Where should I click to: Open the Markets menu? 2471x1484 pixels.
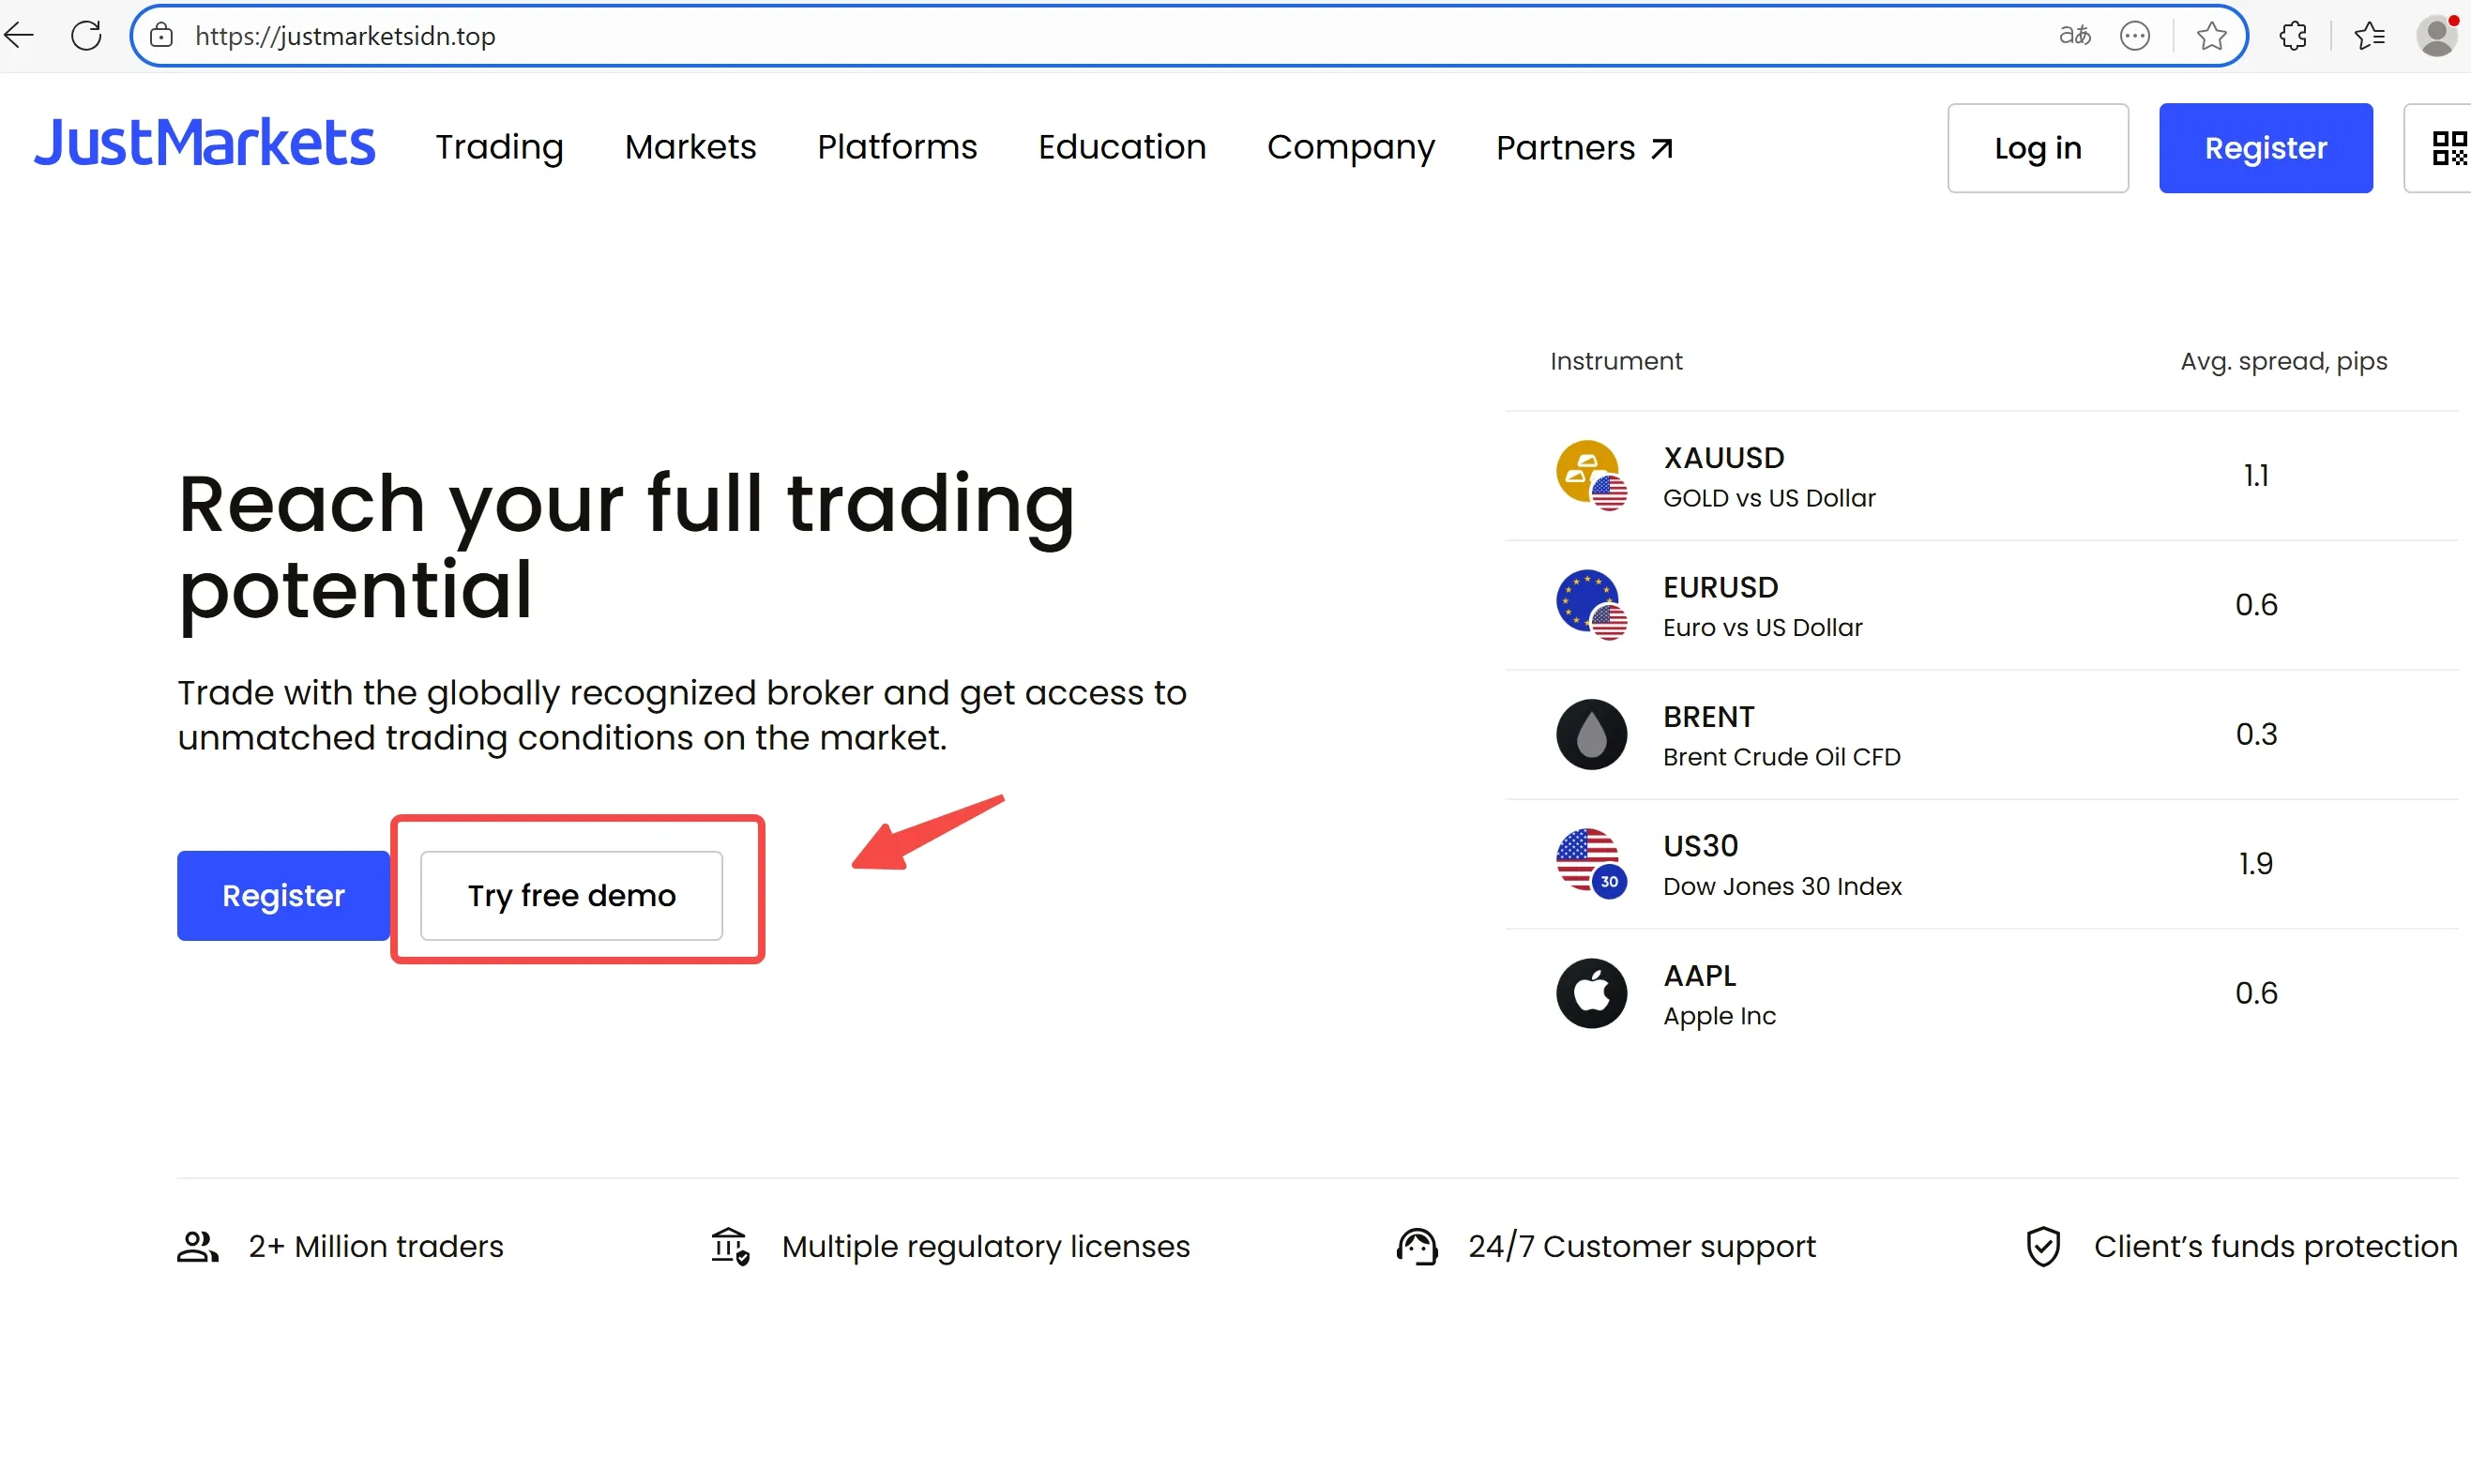click(690, 148)
